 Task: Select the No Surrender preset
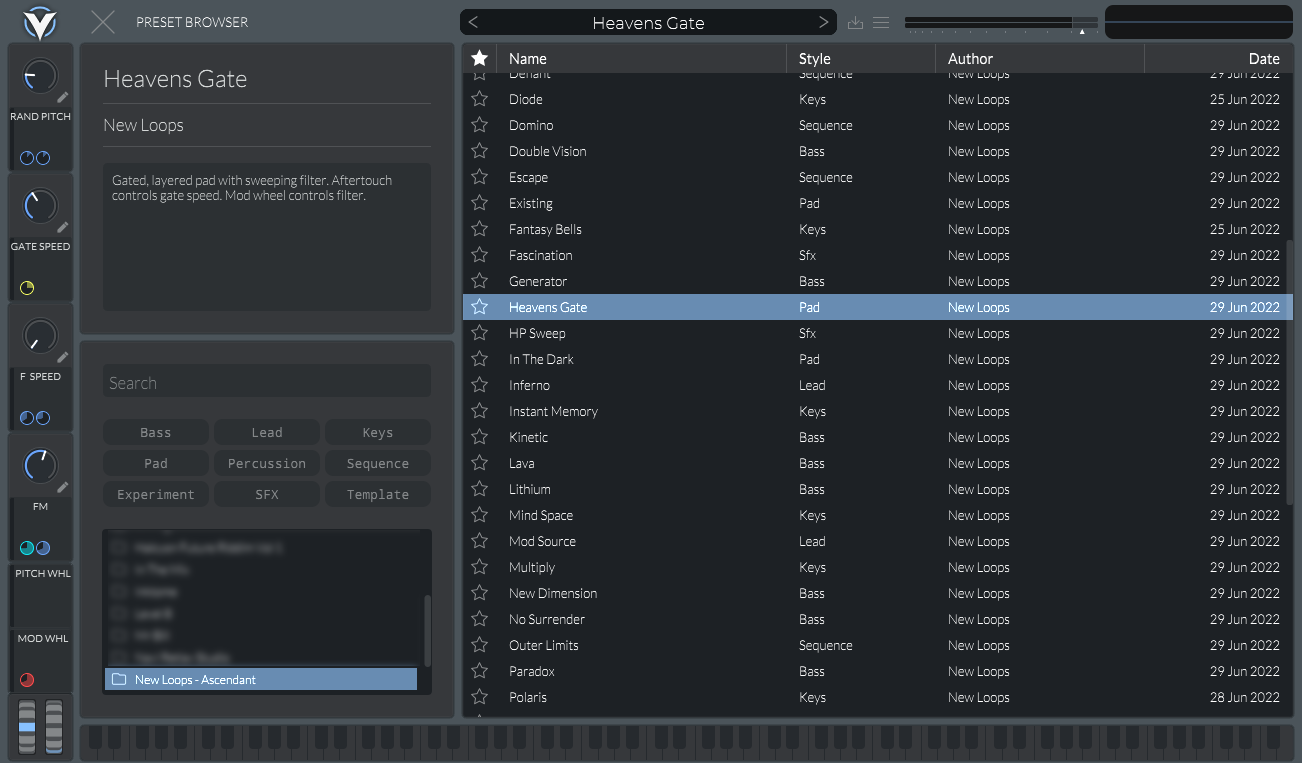tap(877, 619)
